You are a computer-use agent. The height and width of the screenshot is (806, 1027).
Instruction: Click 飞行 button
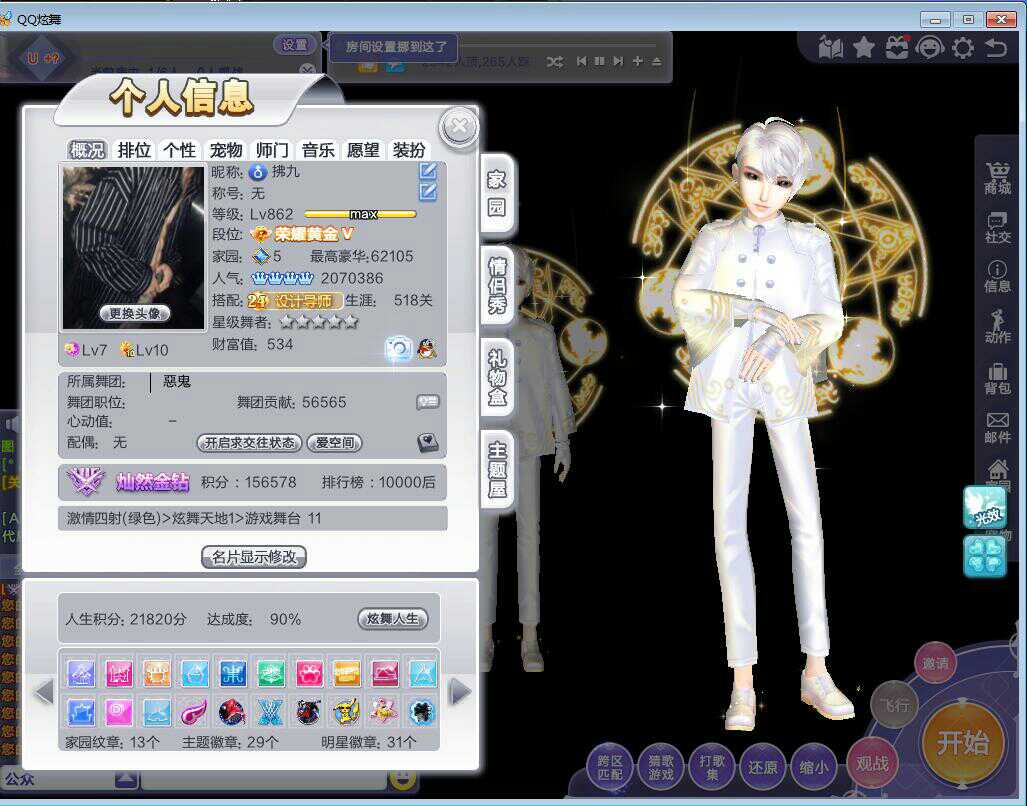[x=895, y=705]
